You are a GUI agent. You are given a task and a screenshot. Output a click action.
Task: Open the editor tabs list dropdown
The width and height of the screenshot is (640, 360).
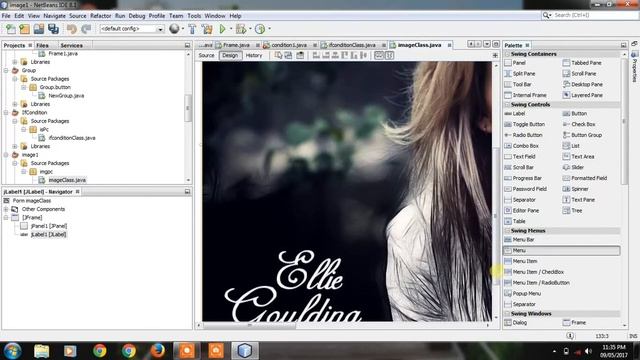point(487,44)
